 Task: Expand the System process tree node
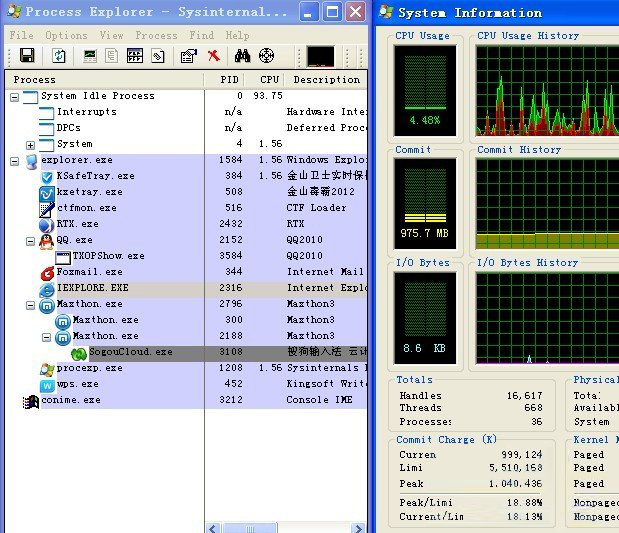coord(30,144)
